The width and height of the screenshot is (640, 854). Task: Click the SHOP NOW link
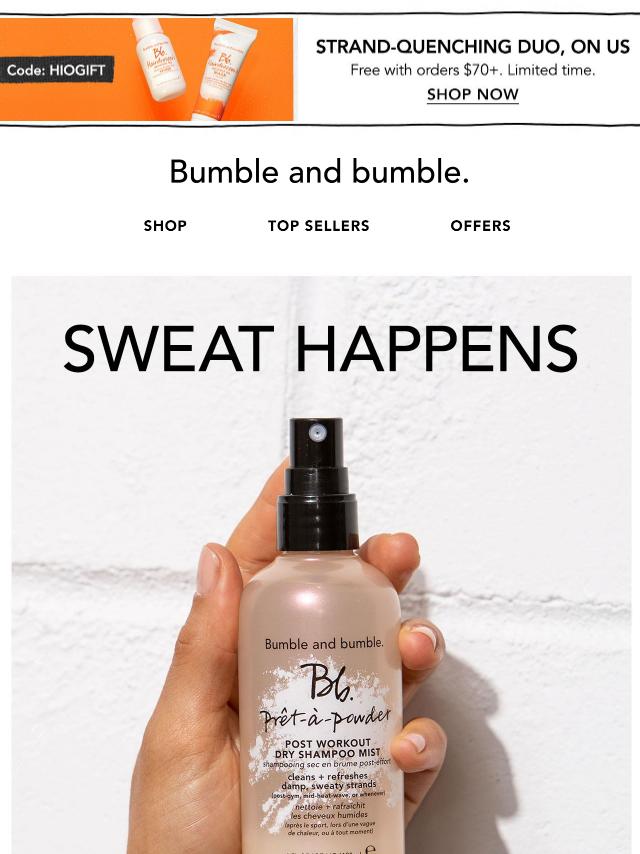click(472, 94)
